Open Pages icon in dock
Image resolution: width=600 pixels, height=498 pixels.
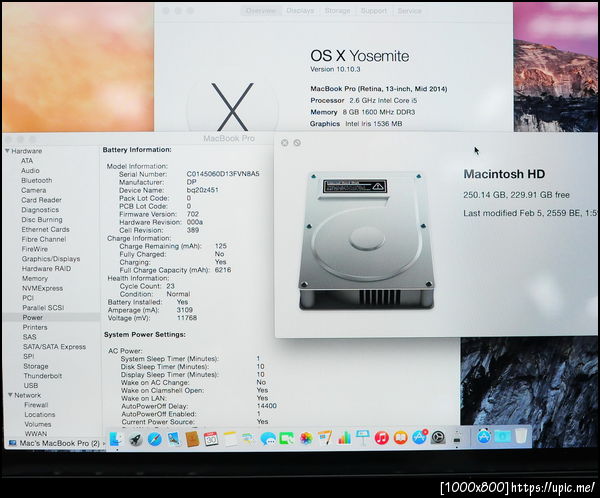[x=325, y=438]
